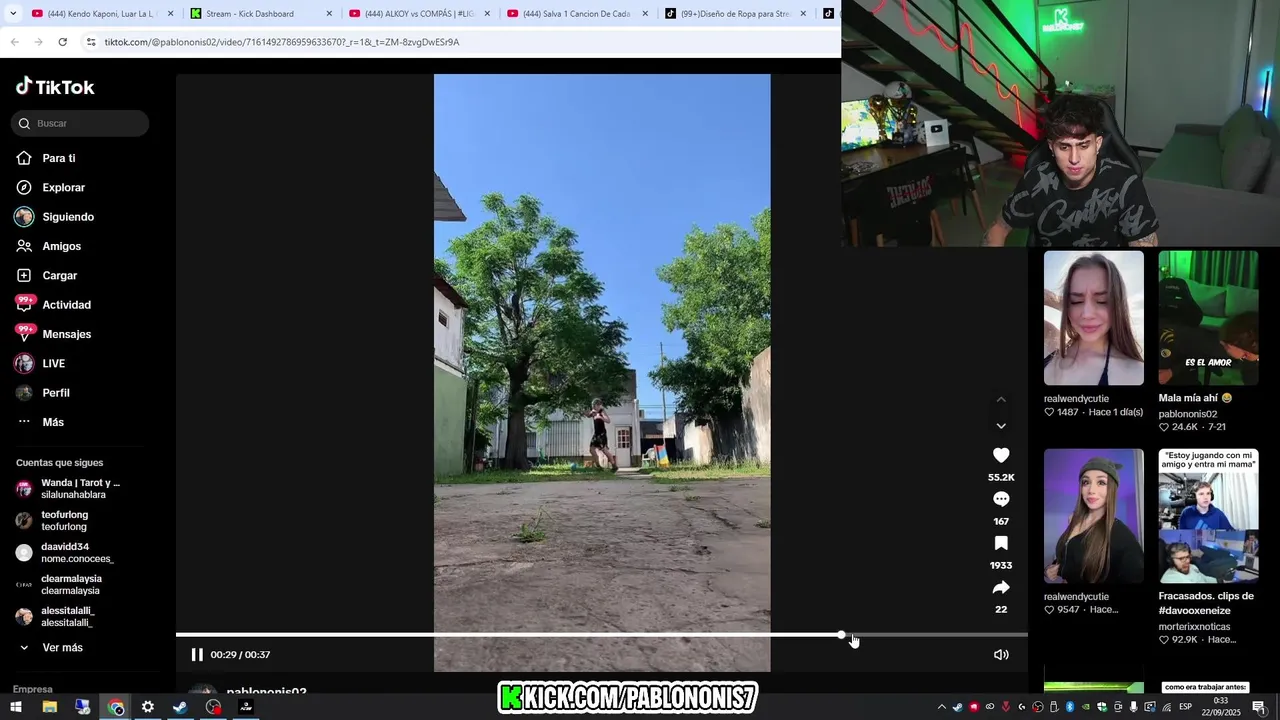Click the browser back arrow
Image resolution: width=1280 pixels, height=720 pixels.
click(15, 42)
